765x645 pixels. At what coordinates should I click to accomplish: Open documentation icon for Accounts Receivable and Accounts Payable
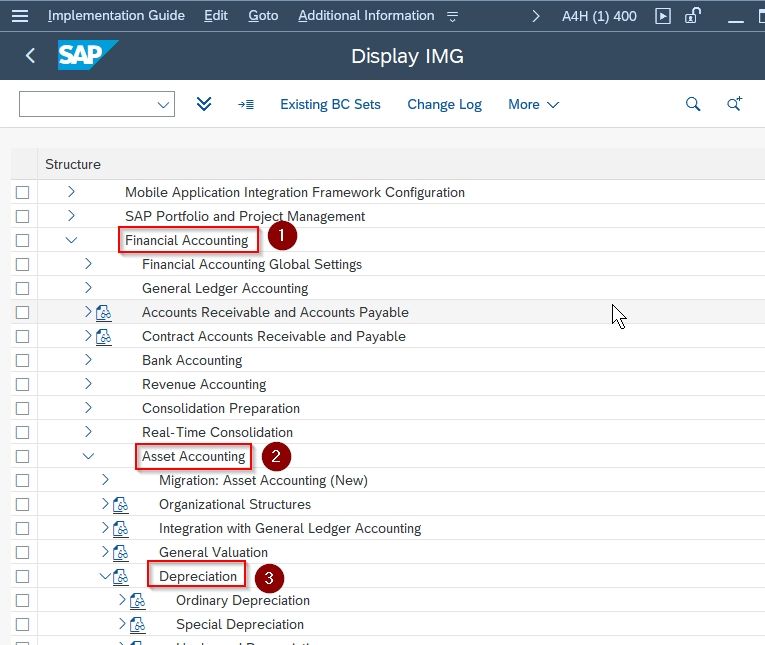point(103,313)
